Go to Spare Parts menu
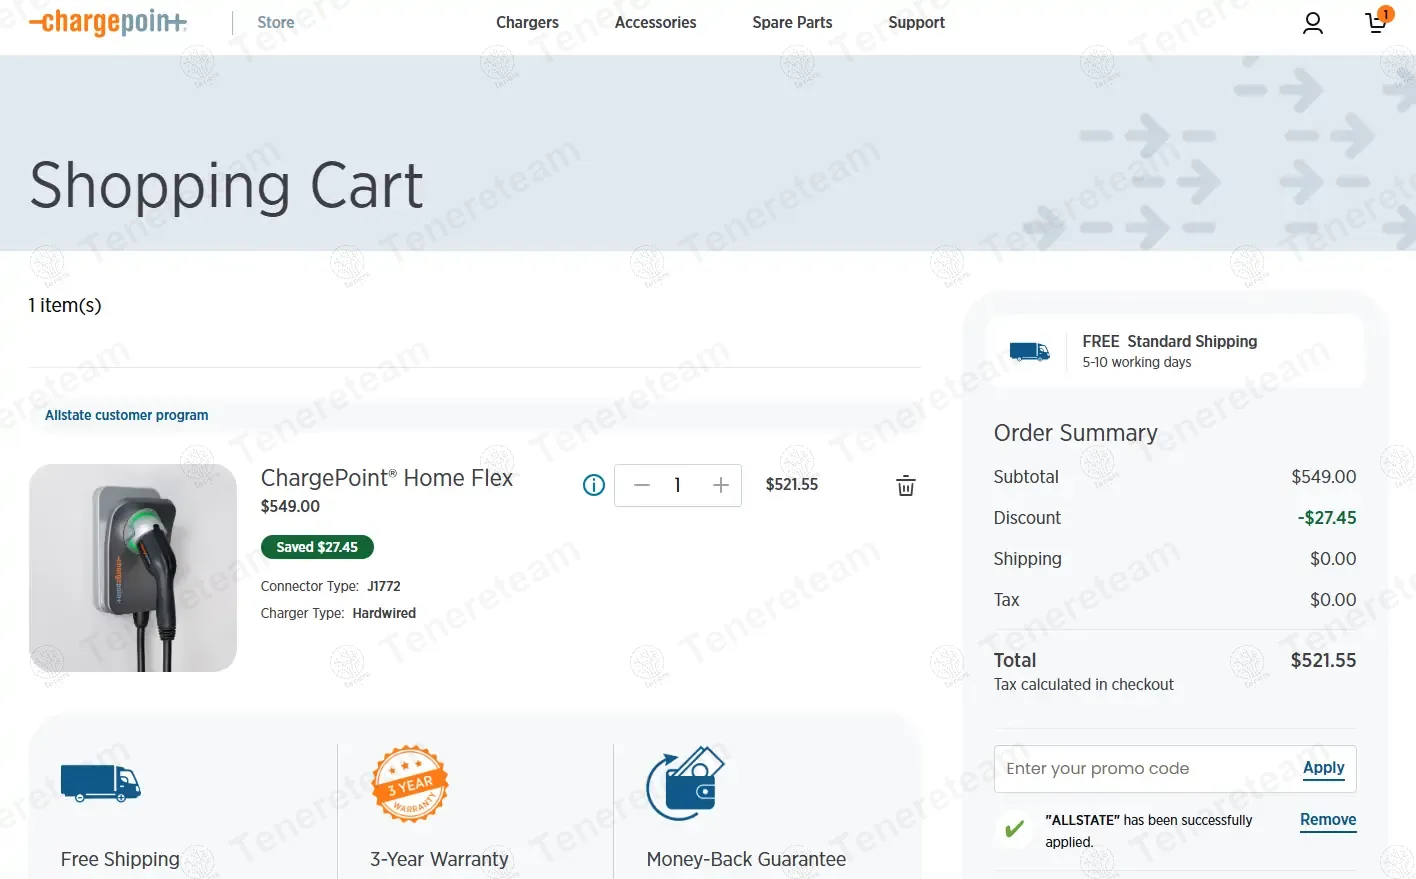The width and height of the screenshot is (1416, 879). tap(792, 22)
